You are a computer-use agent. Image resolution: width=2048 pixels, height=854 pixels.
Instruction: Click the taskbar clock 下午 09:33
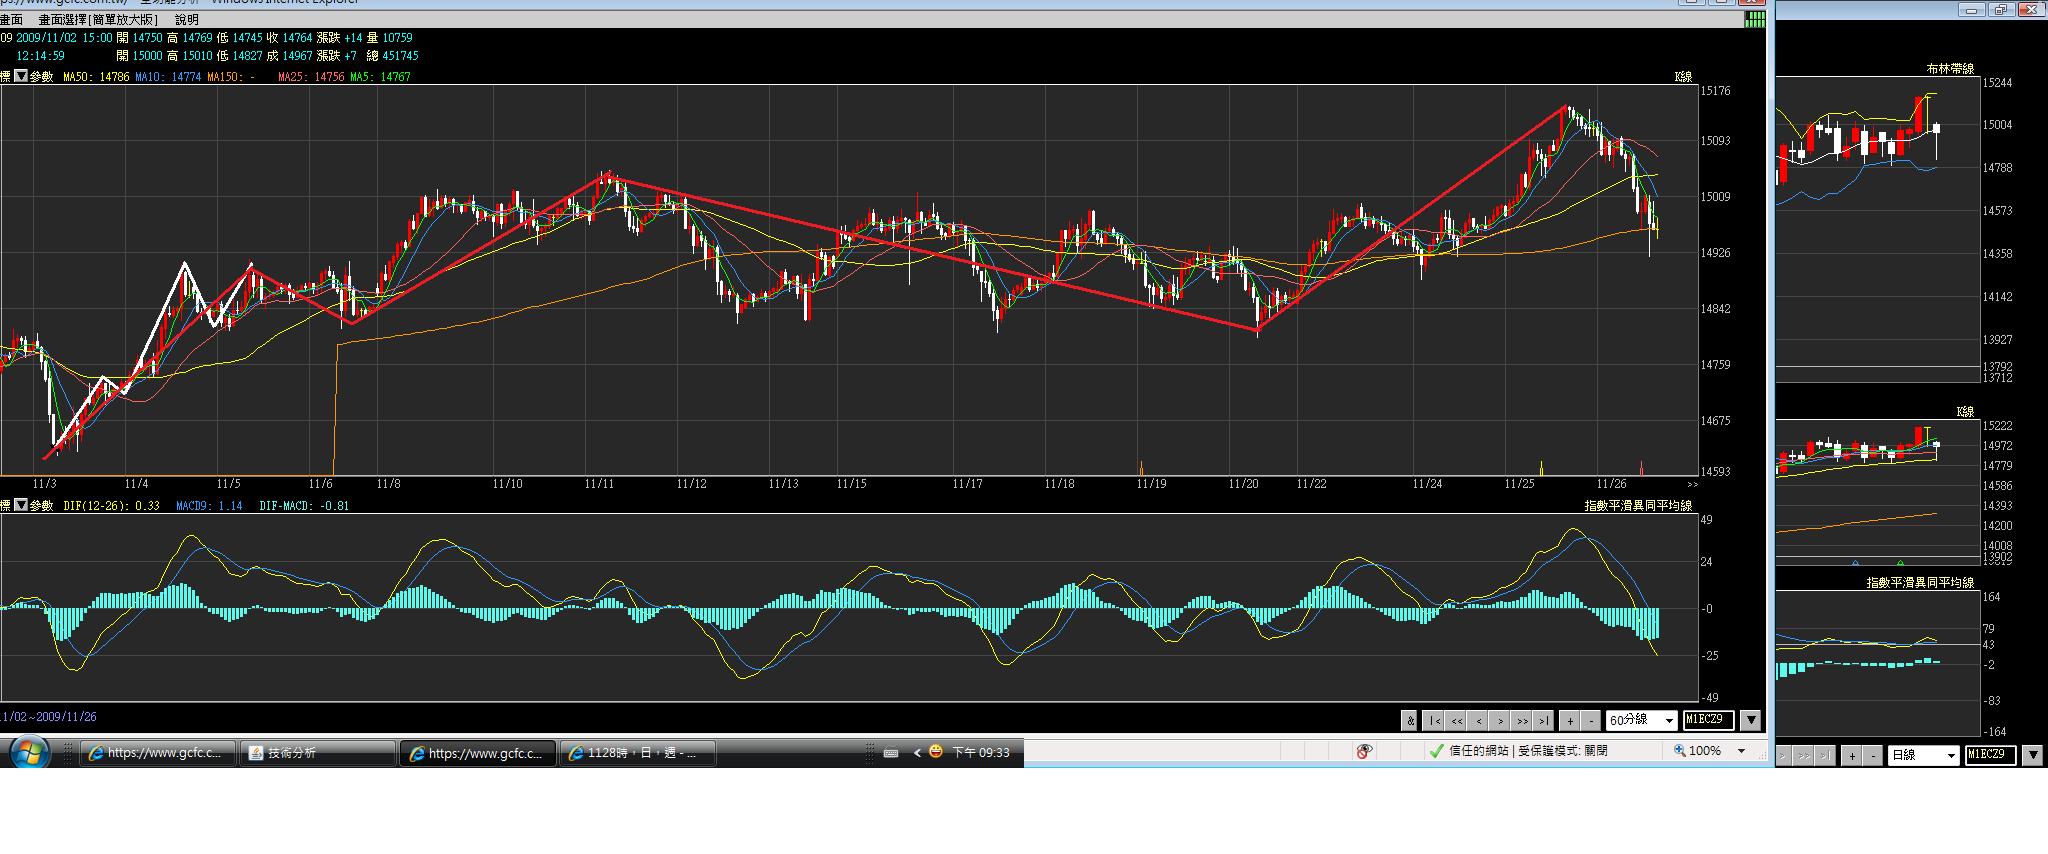tap(980, 752)
